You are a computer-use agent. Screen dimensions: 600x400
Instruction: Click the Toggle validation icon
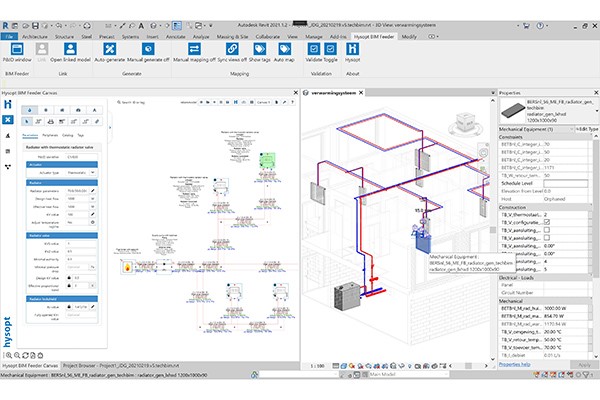pos(330,49)
